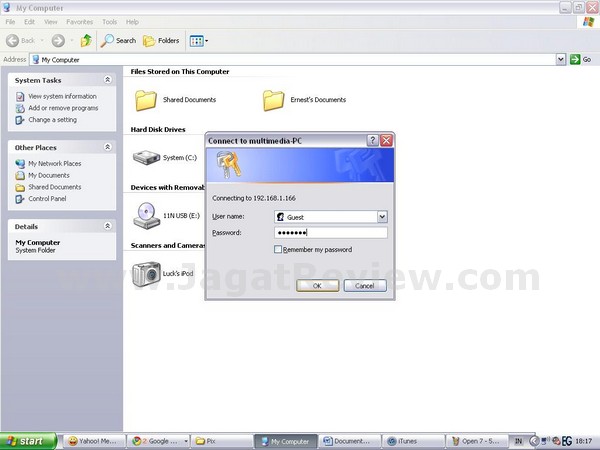Expand the User name dropdown

tap(382, 217)
